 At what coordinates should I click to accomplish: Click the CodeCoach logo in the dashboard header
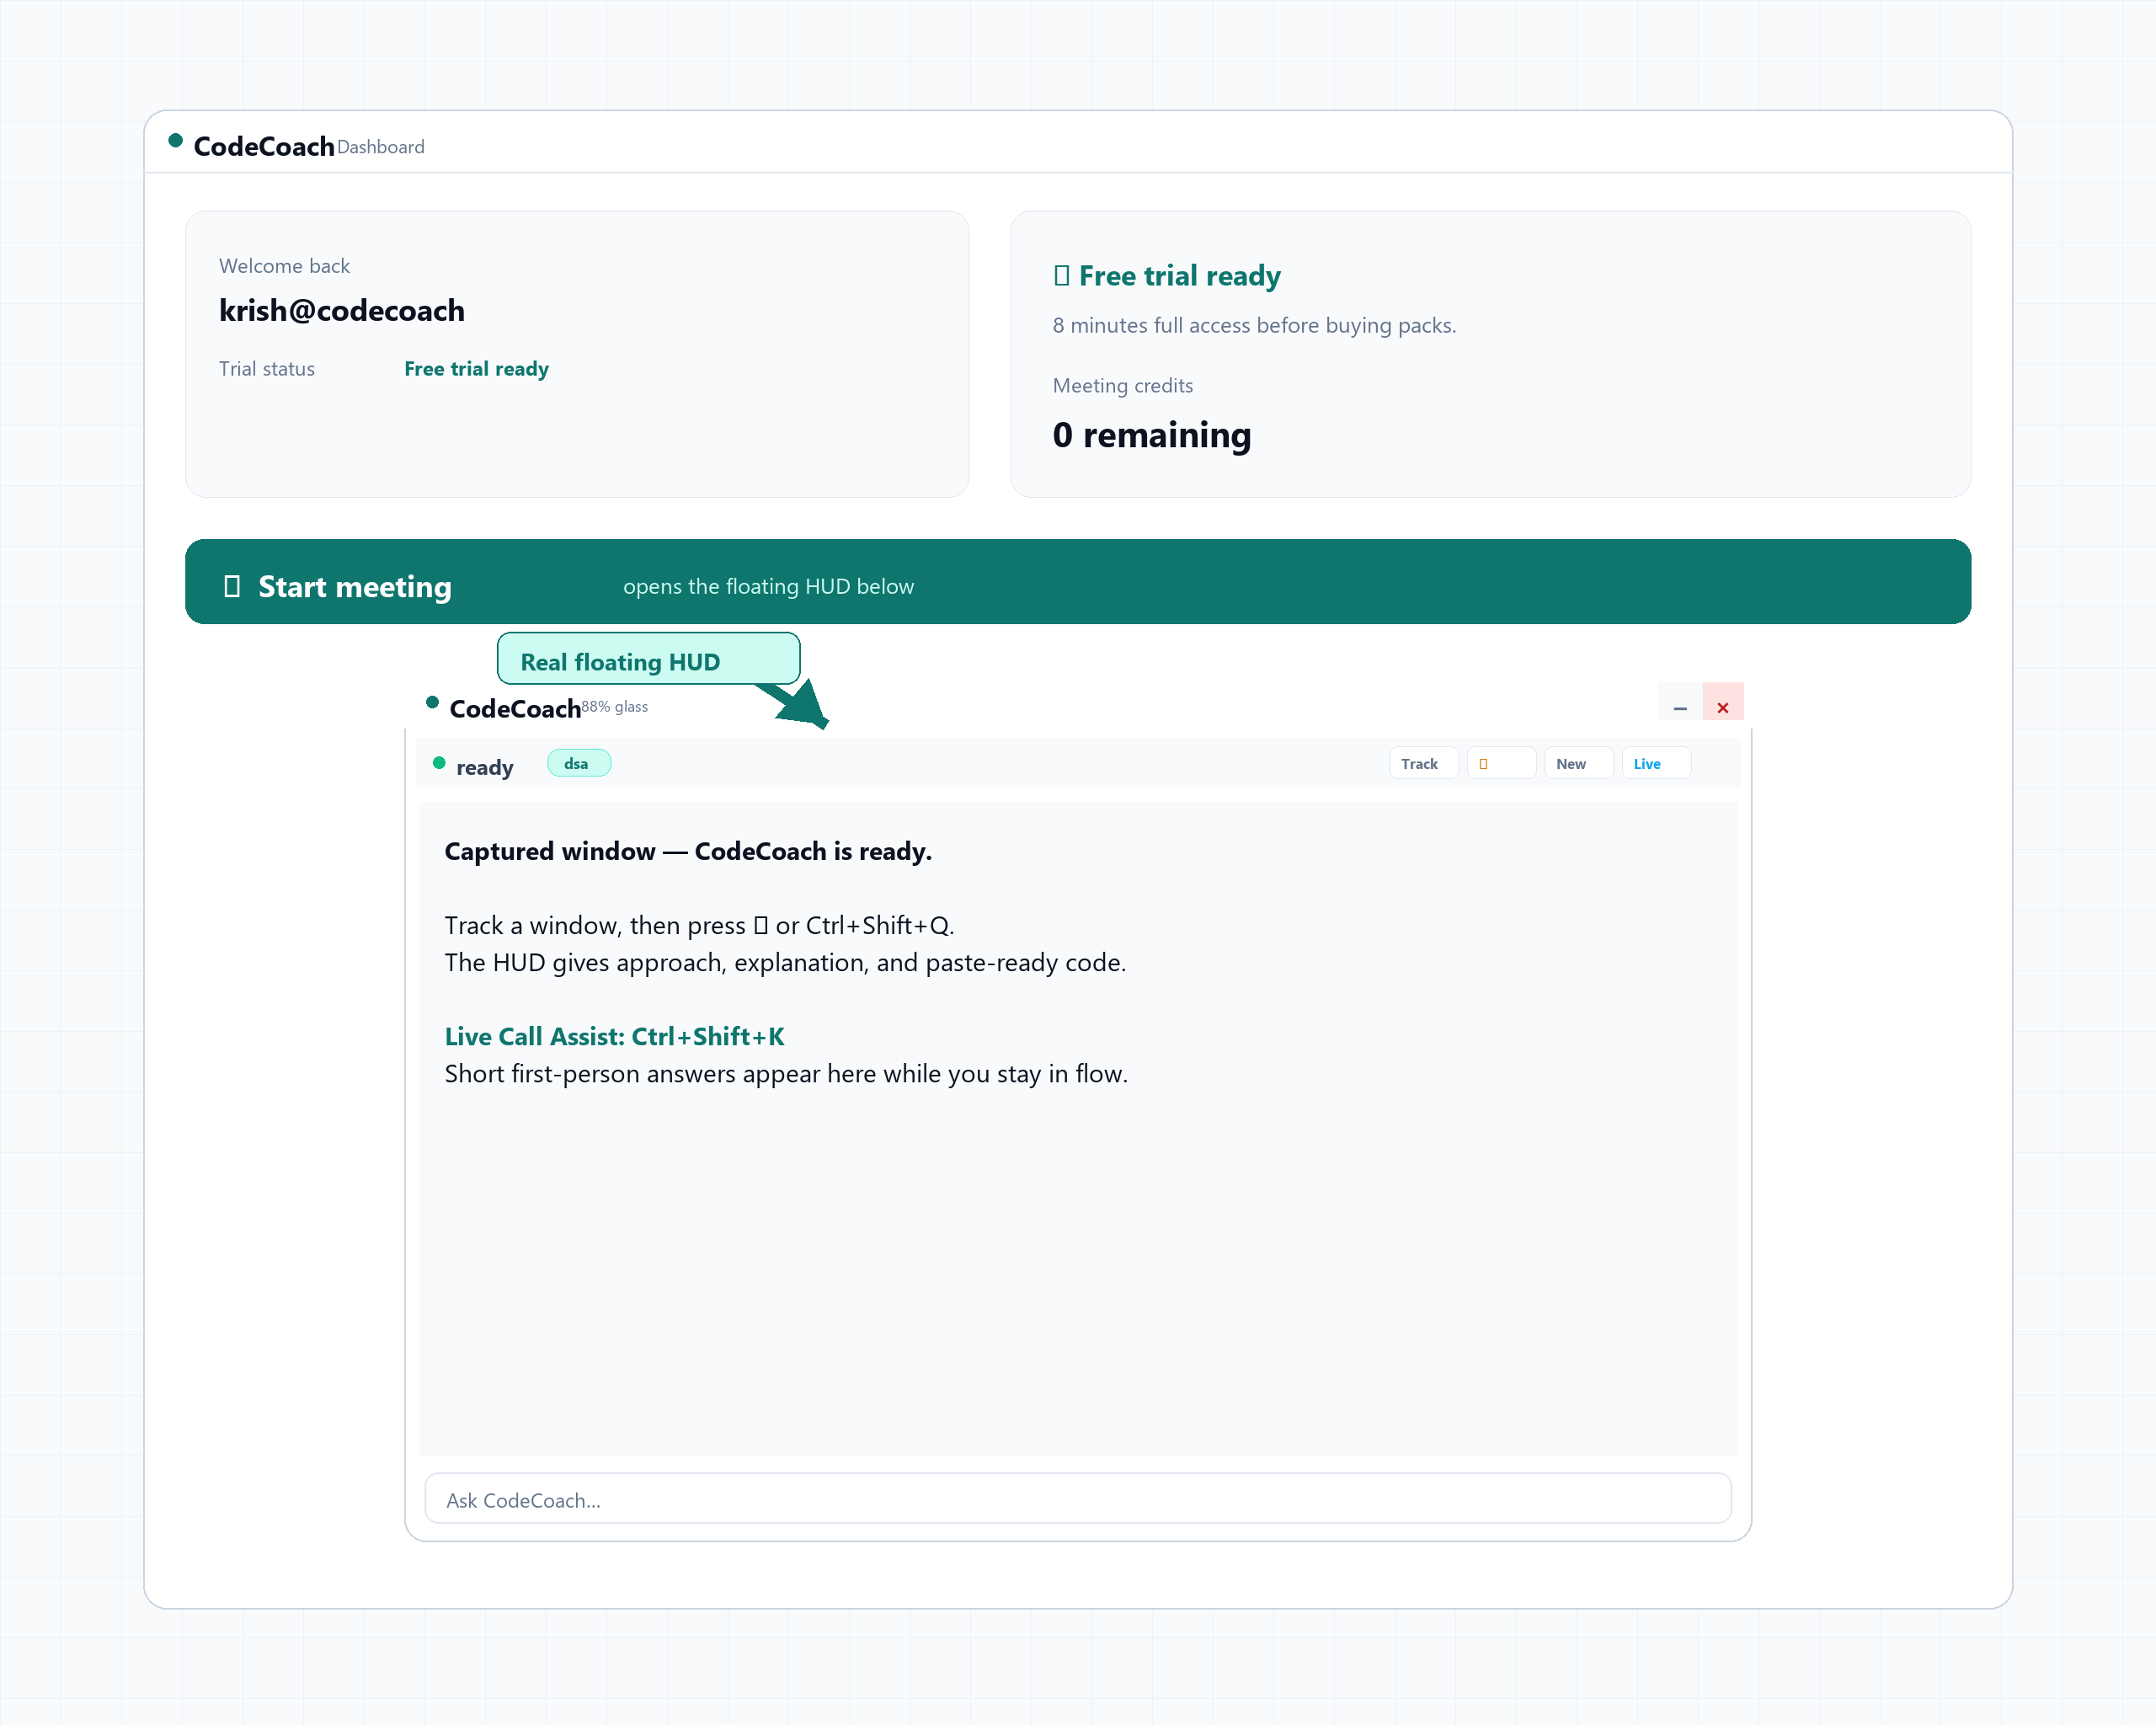point(263,146)
